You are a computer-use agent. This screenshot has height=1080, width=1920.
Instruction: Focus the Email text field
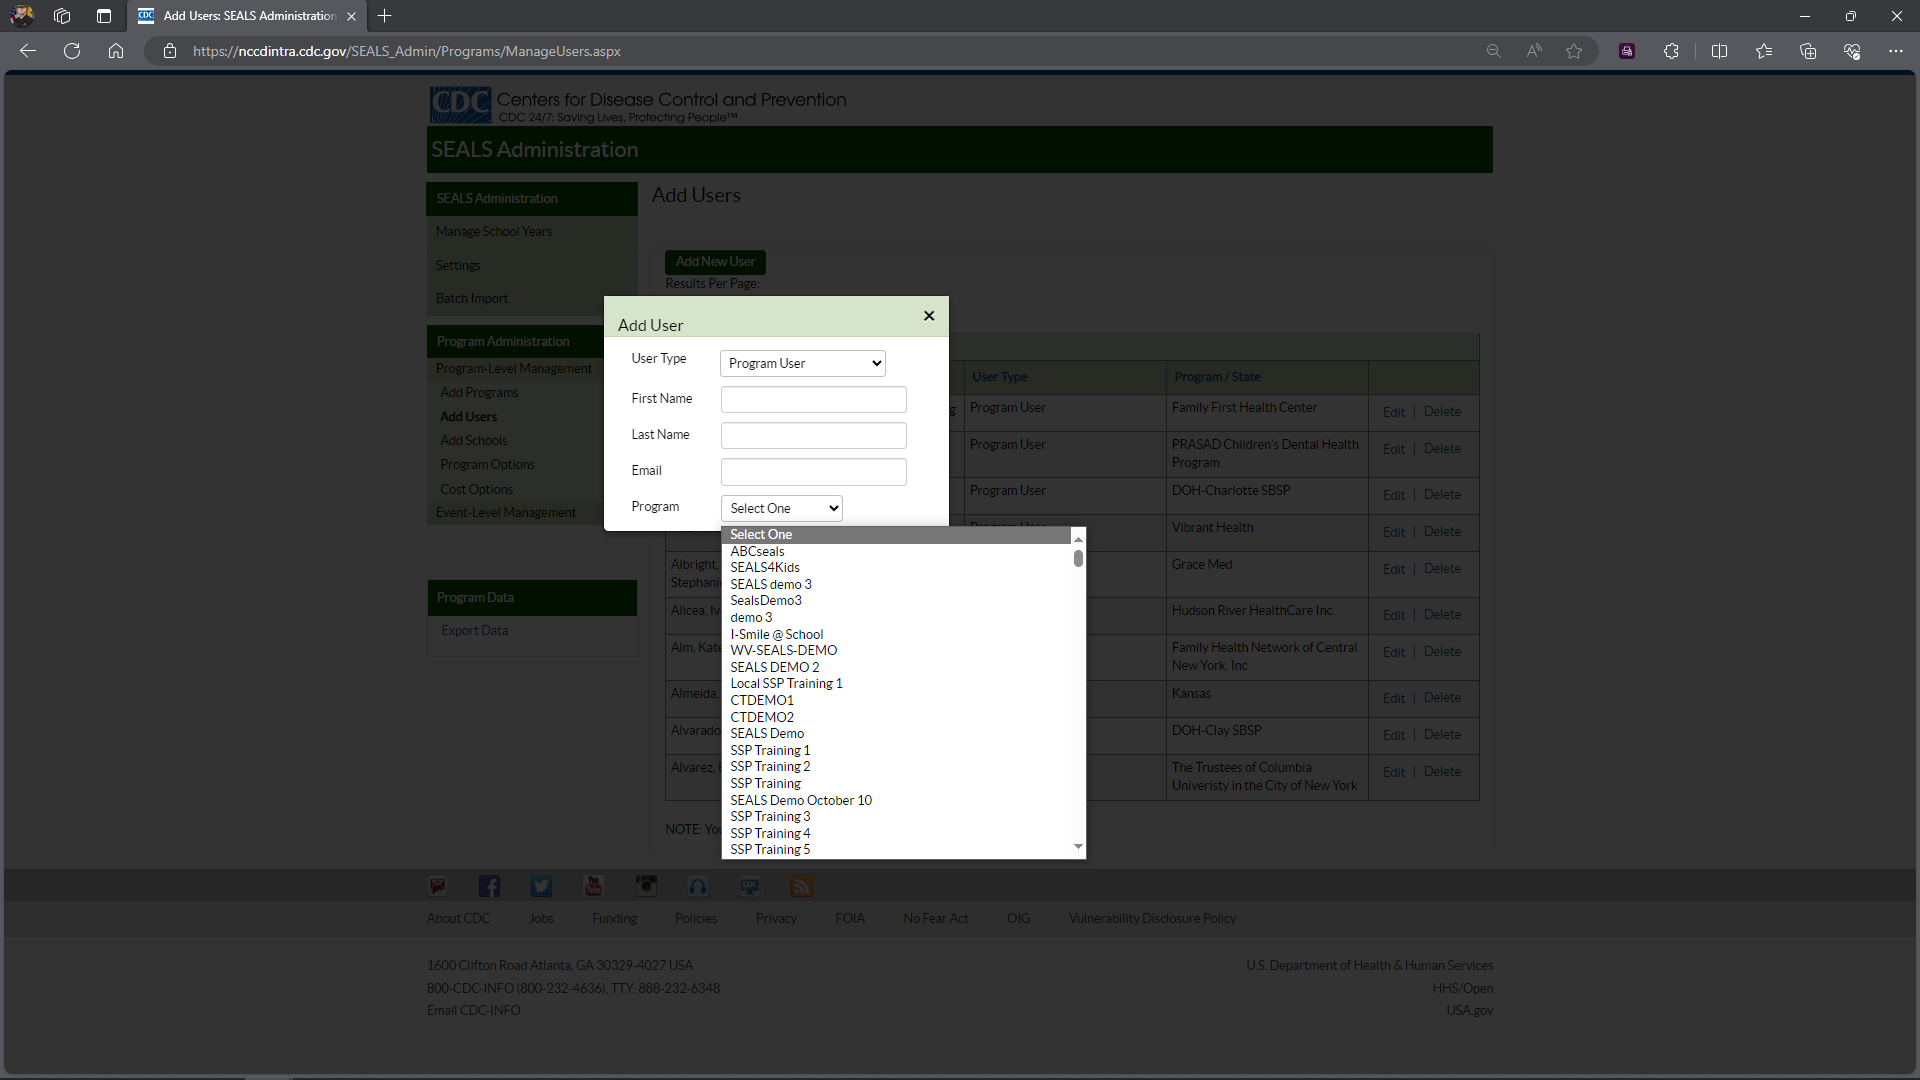pos(813,471)
